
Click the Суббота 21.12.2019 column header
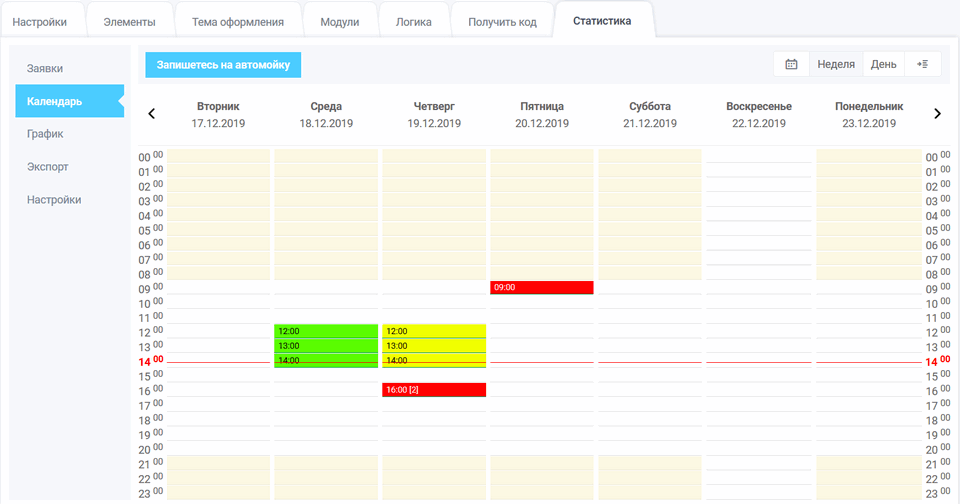650,115
